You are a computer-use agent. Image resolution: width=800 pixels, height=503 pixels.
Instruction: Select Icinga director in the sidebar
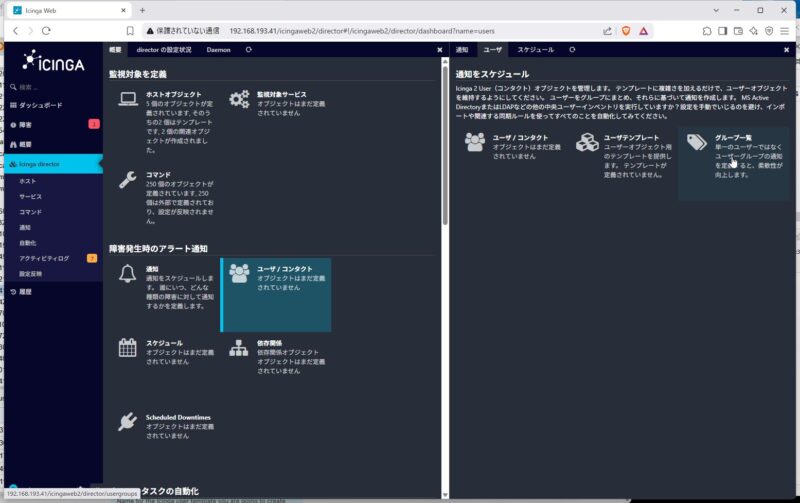tap(52, 164)
